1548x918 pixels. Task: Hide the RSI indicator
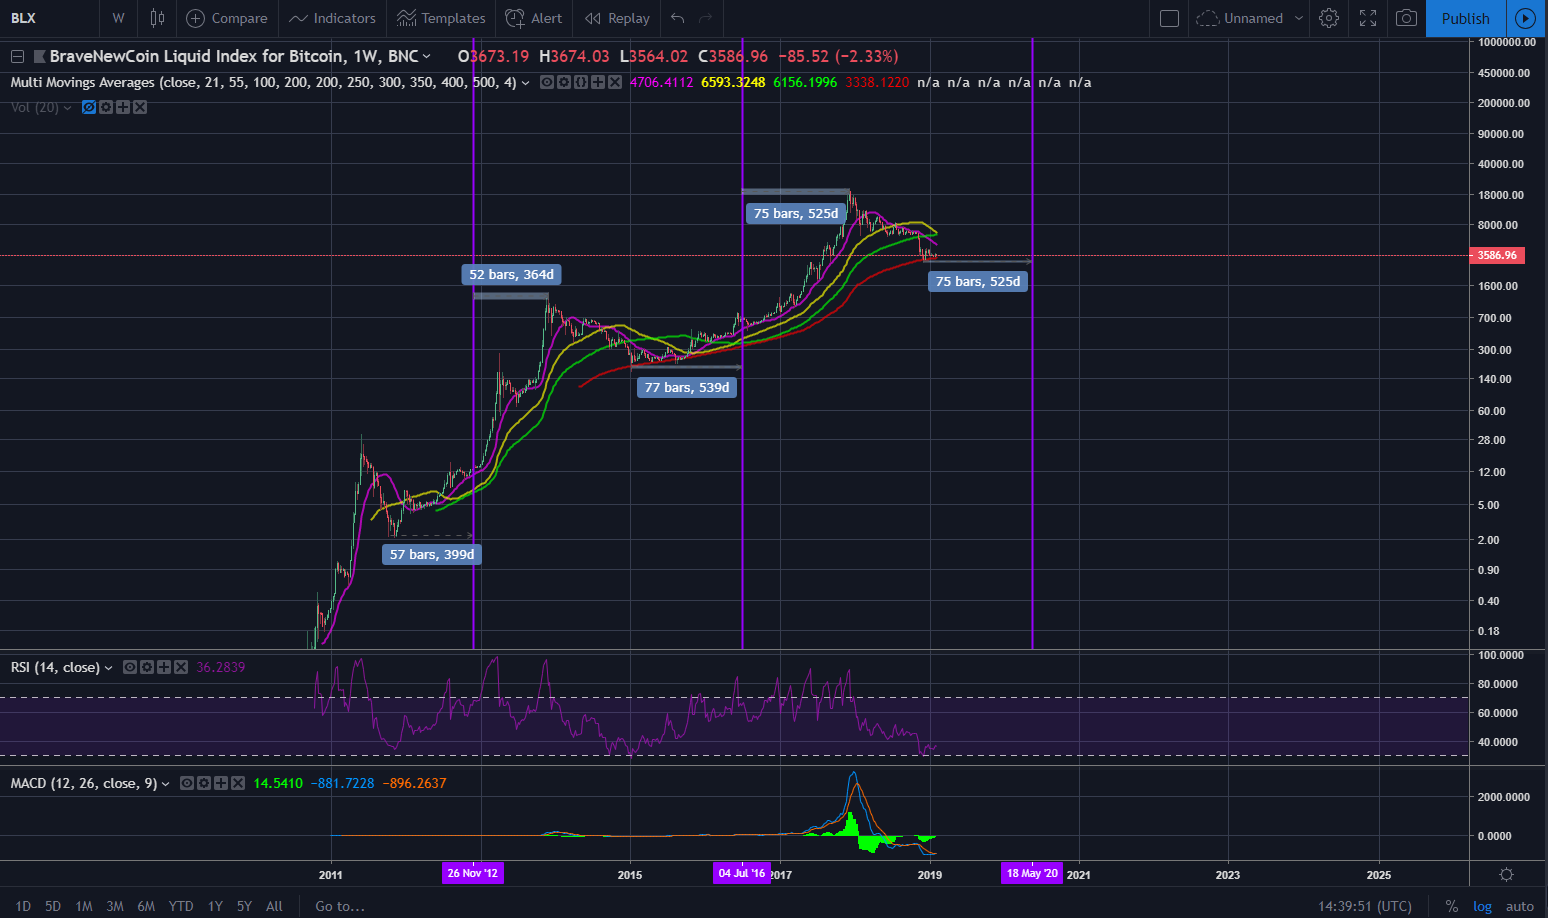click(x=130, y=667)
